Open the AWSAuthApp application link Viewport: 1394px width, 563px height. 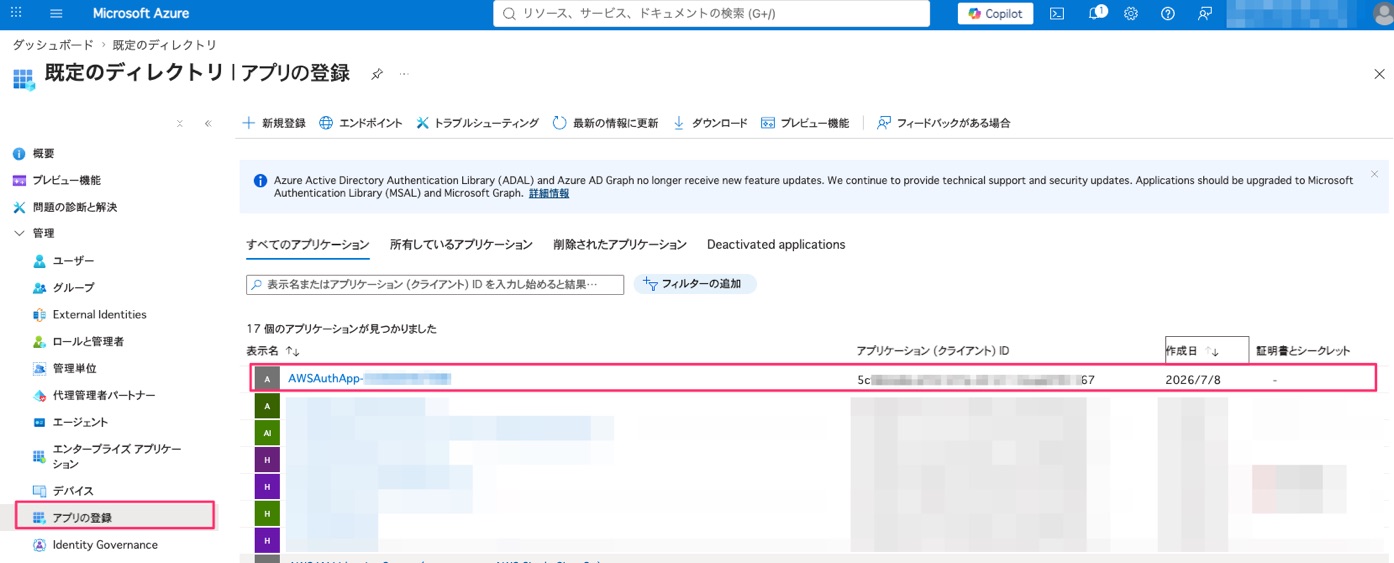pyautogui.click(x=369, y=379)
